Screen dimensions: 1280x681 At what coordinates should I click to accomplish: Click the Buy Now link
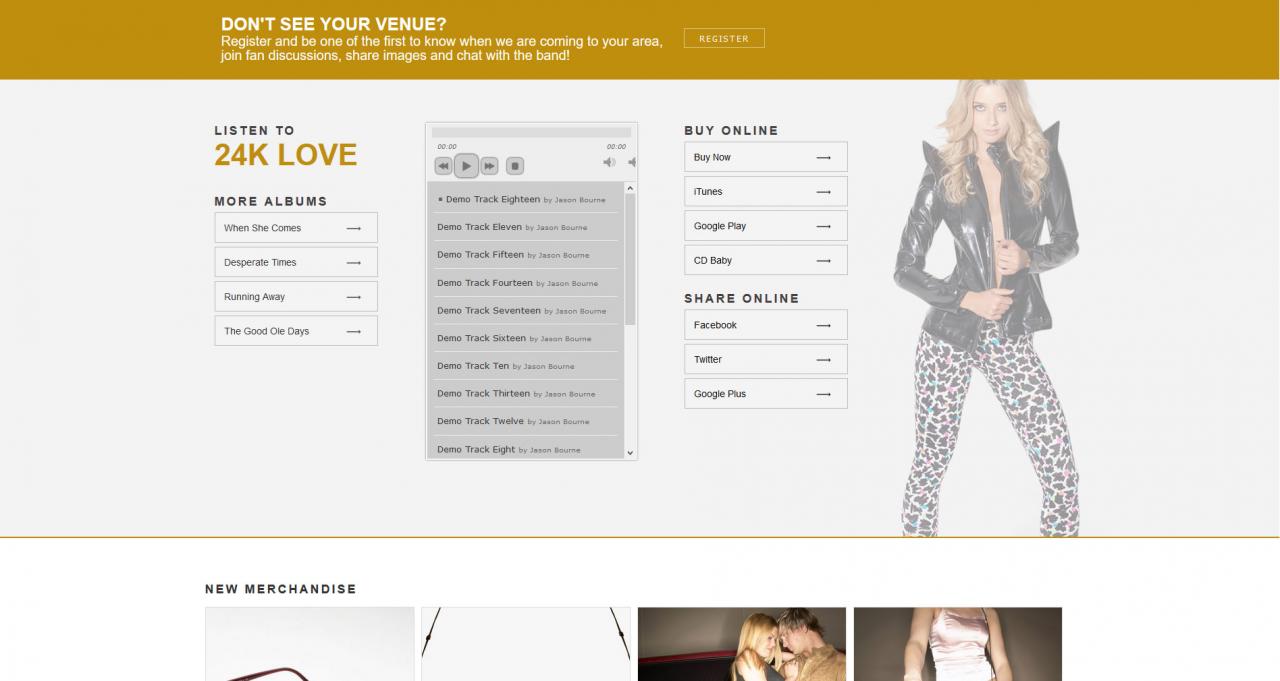pyautogui.click(x=766, y=157)
